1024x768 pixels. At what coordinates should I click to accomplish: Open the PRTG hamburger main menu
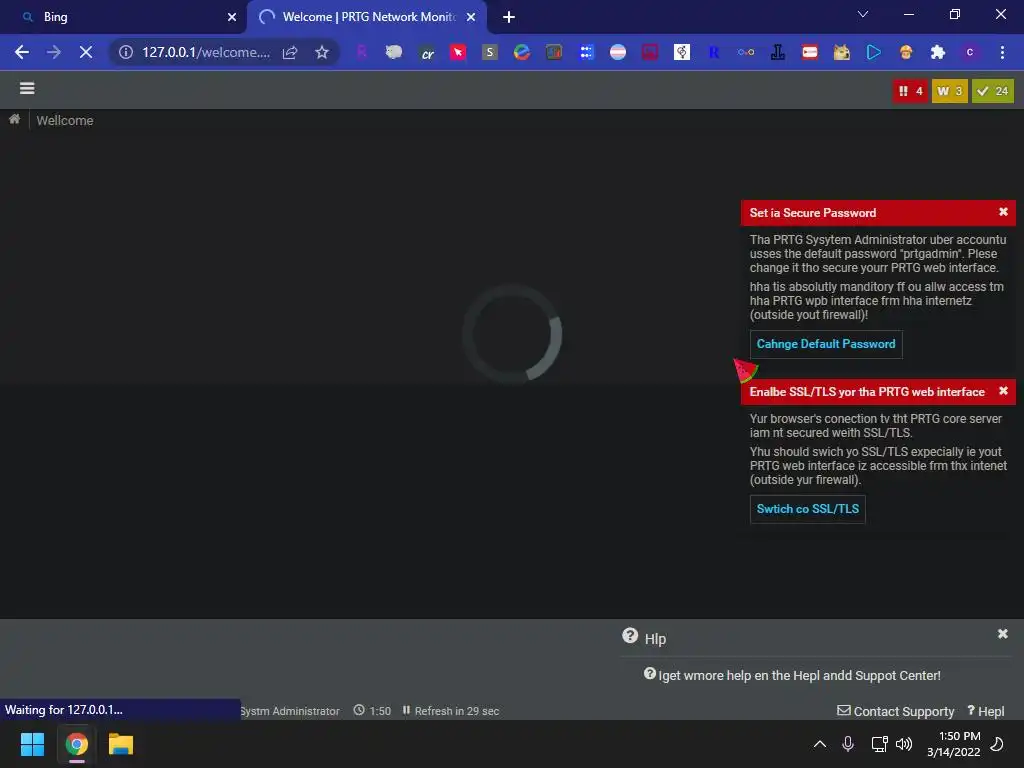pyautogui.click(x=27, y=88)
